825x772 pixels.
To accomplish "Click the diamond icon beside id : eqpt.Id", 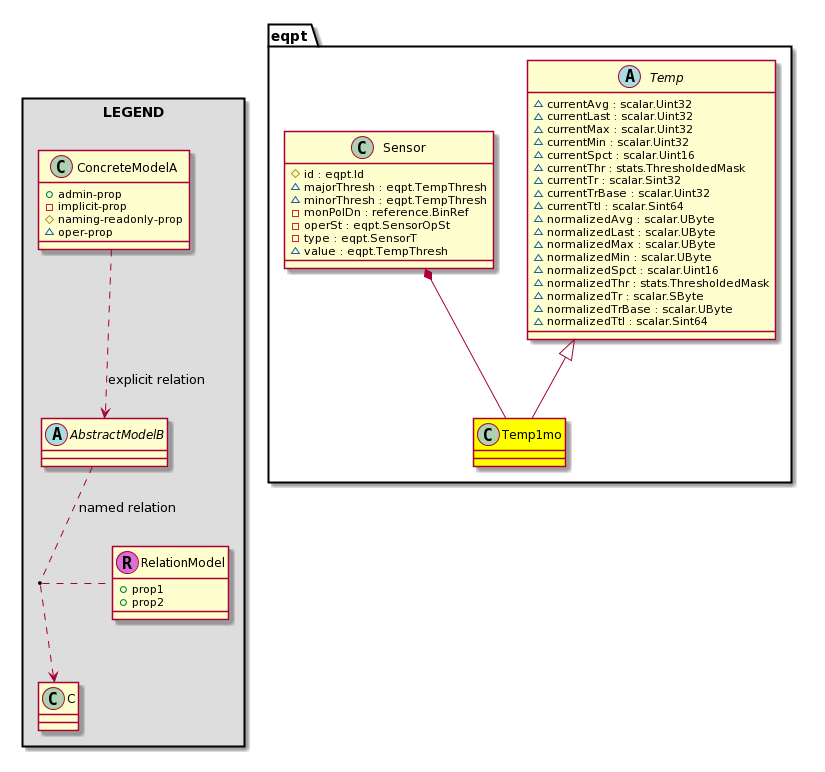I will pyautogui.click(x=295, y=174).
